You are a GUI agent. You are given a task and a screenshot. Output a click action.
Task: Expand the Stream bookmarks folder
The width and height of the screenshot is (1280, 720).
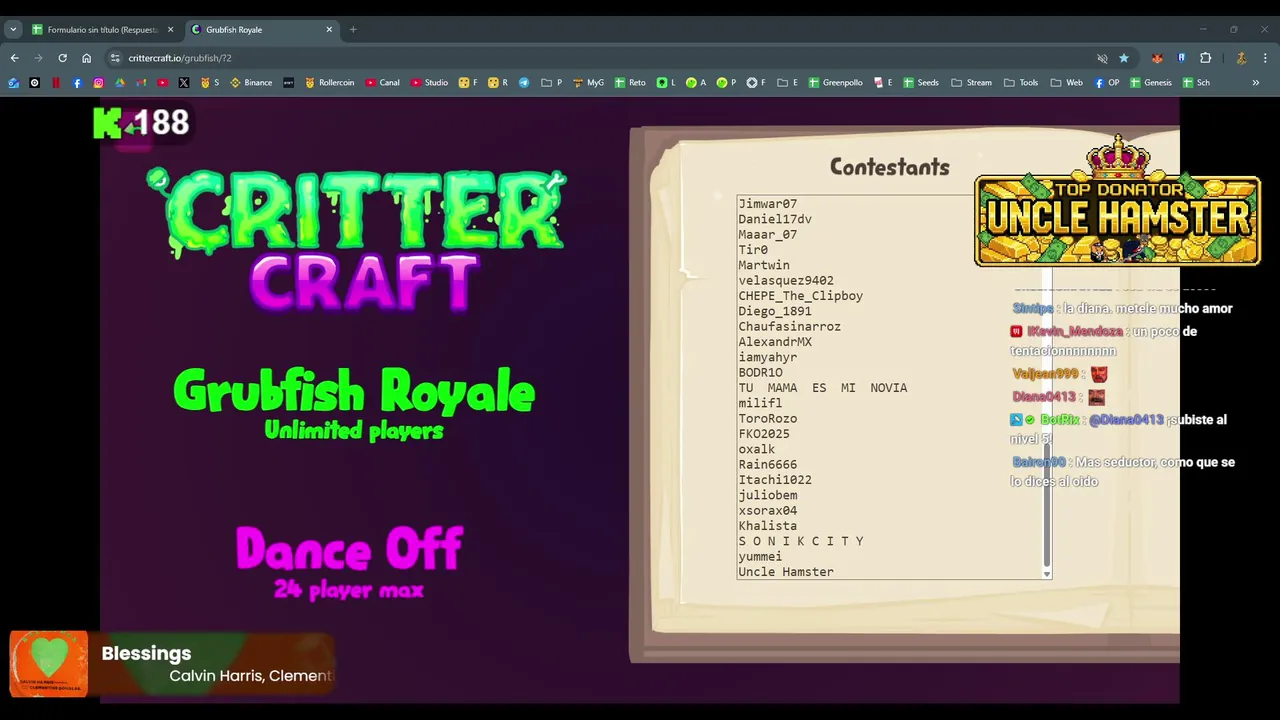[x=972, y=83]
